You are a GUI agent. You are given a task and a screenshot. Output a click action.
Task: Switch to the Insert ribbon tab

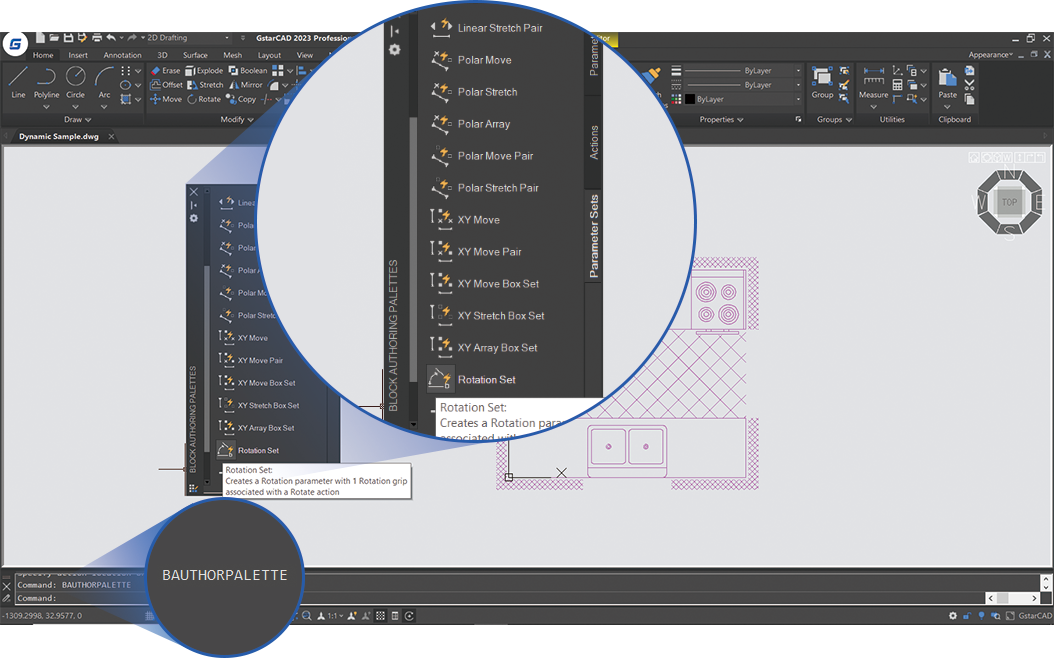click(78, 55)
